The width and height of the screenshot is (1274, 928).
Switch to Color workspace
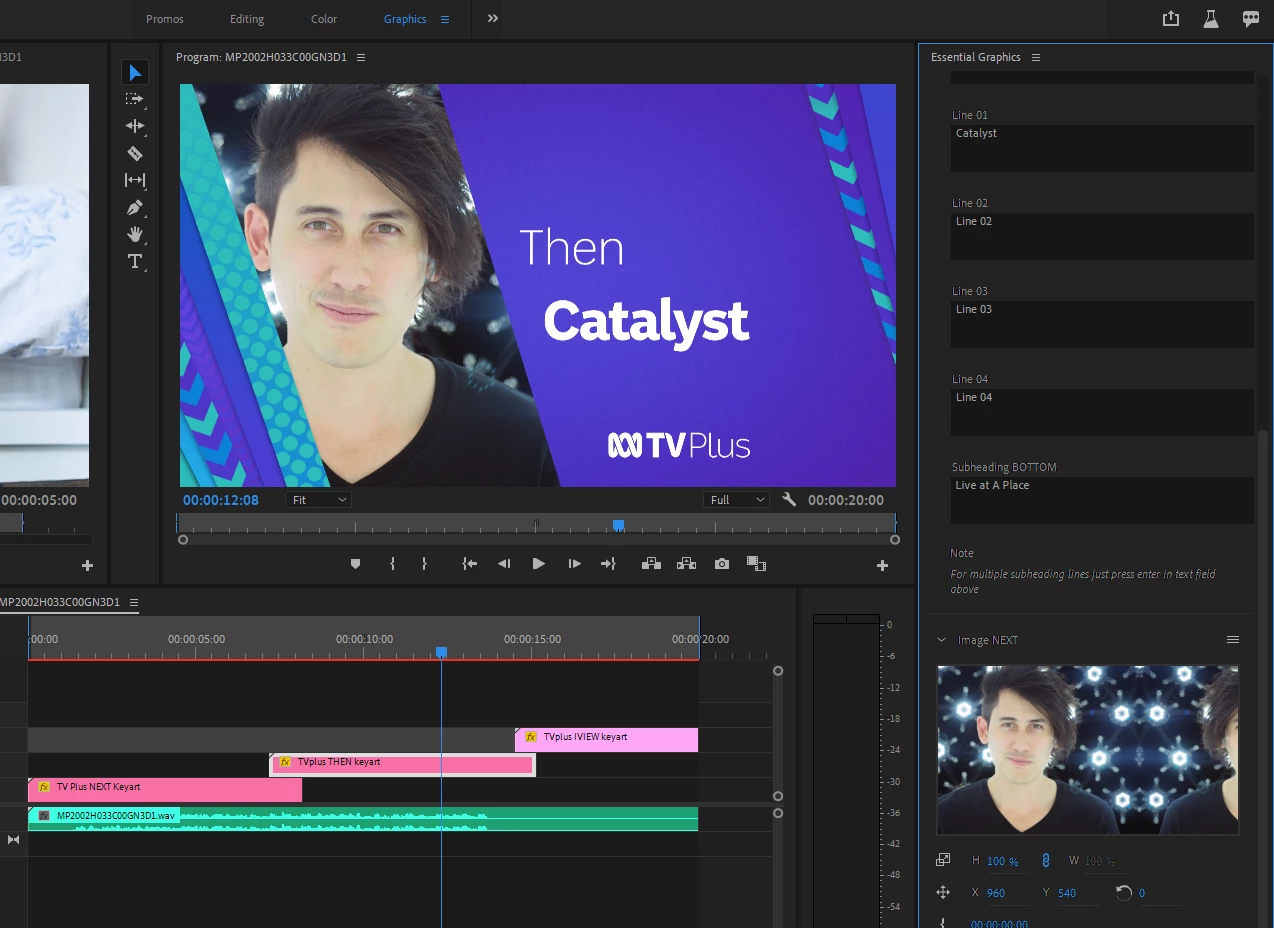click(x=324, y=19)
